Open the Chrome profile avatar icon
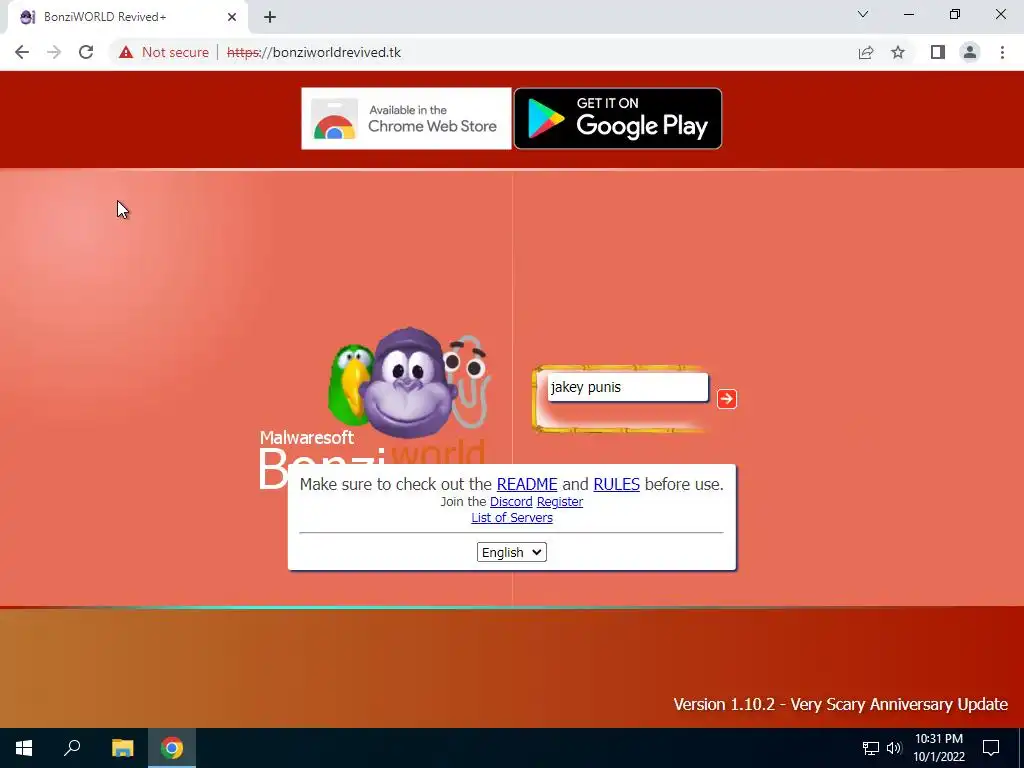 point(970,52)
